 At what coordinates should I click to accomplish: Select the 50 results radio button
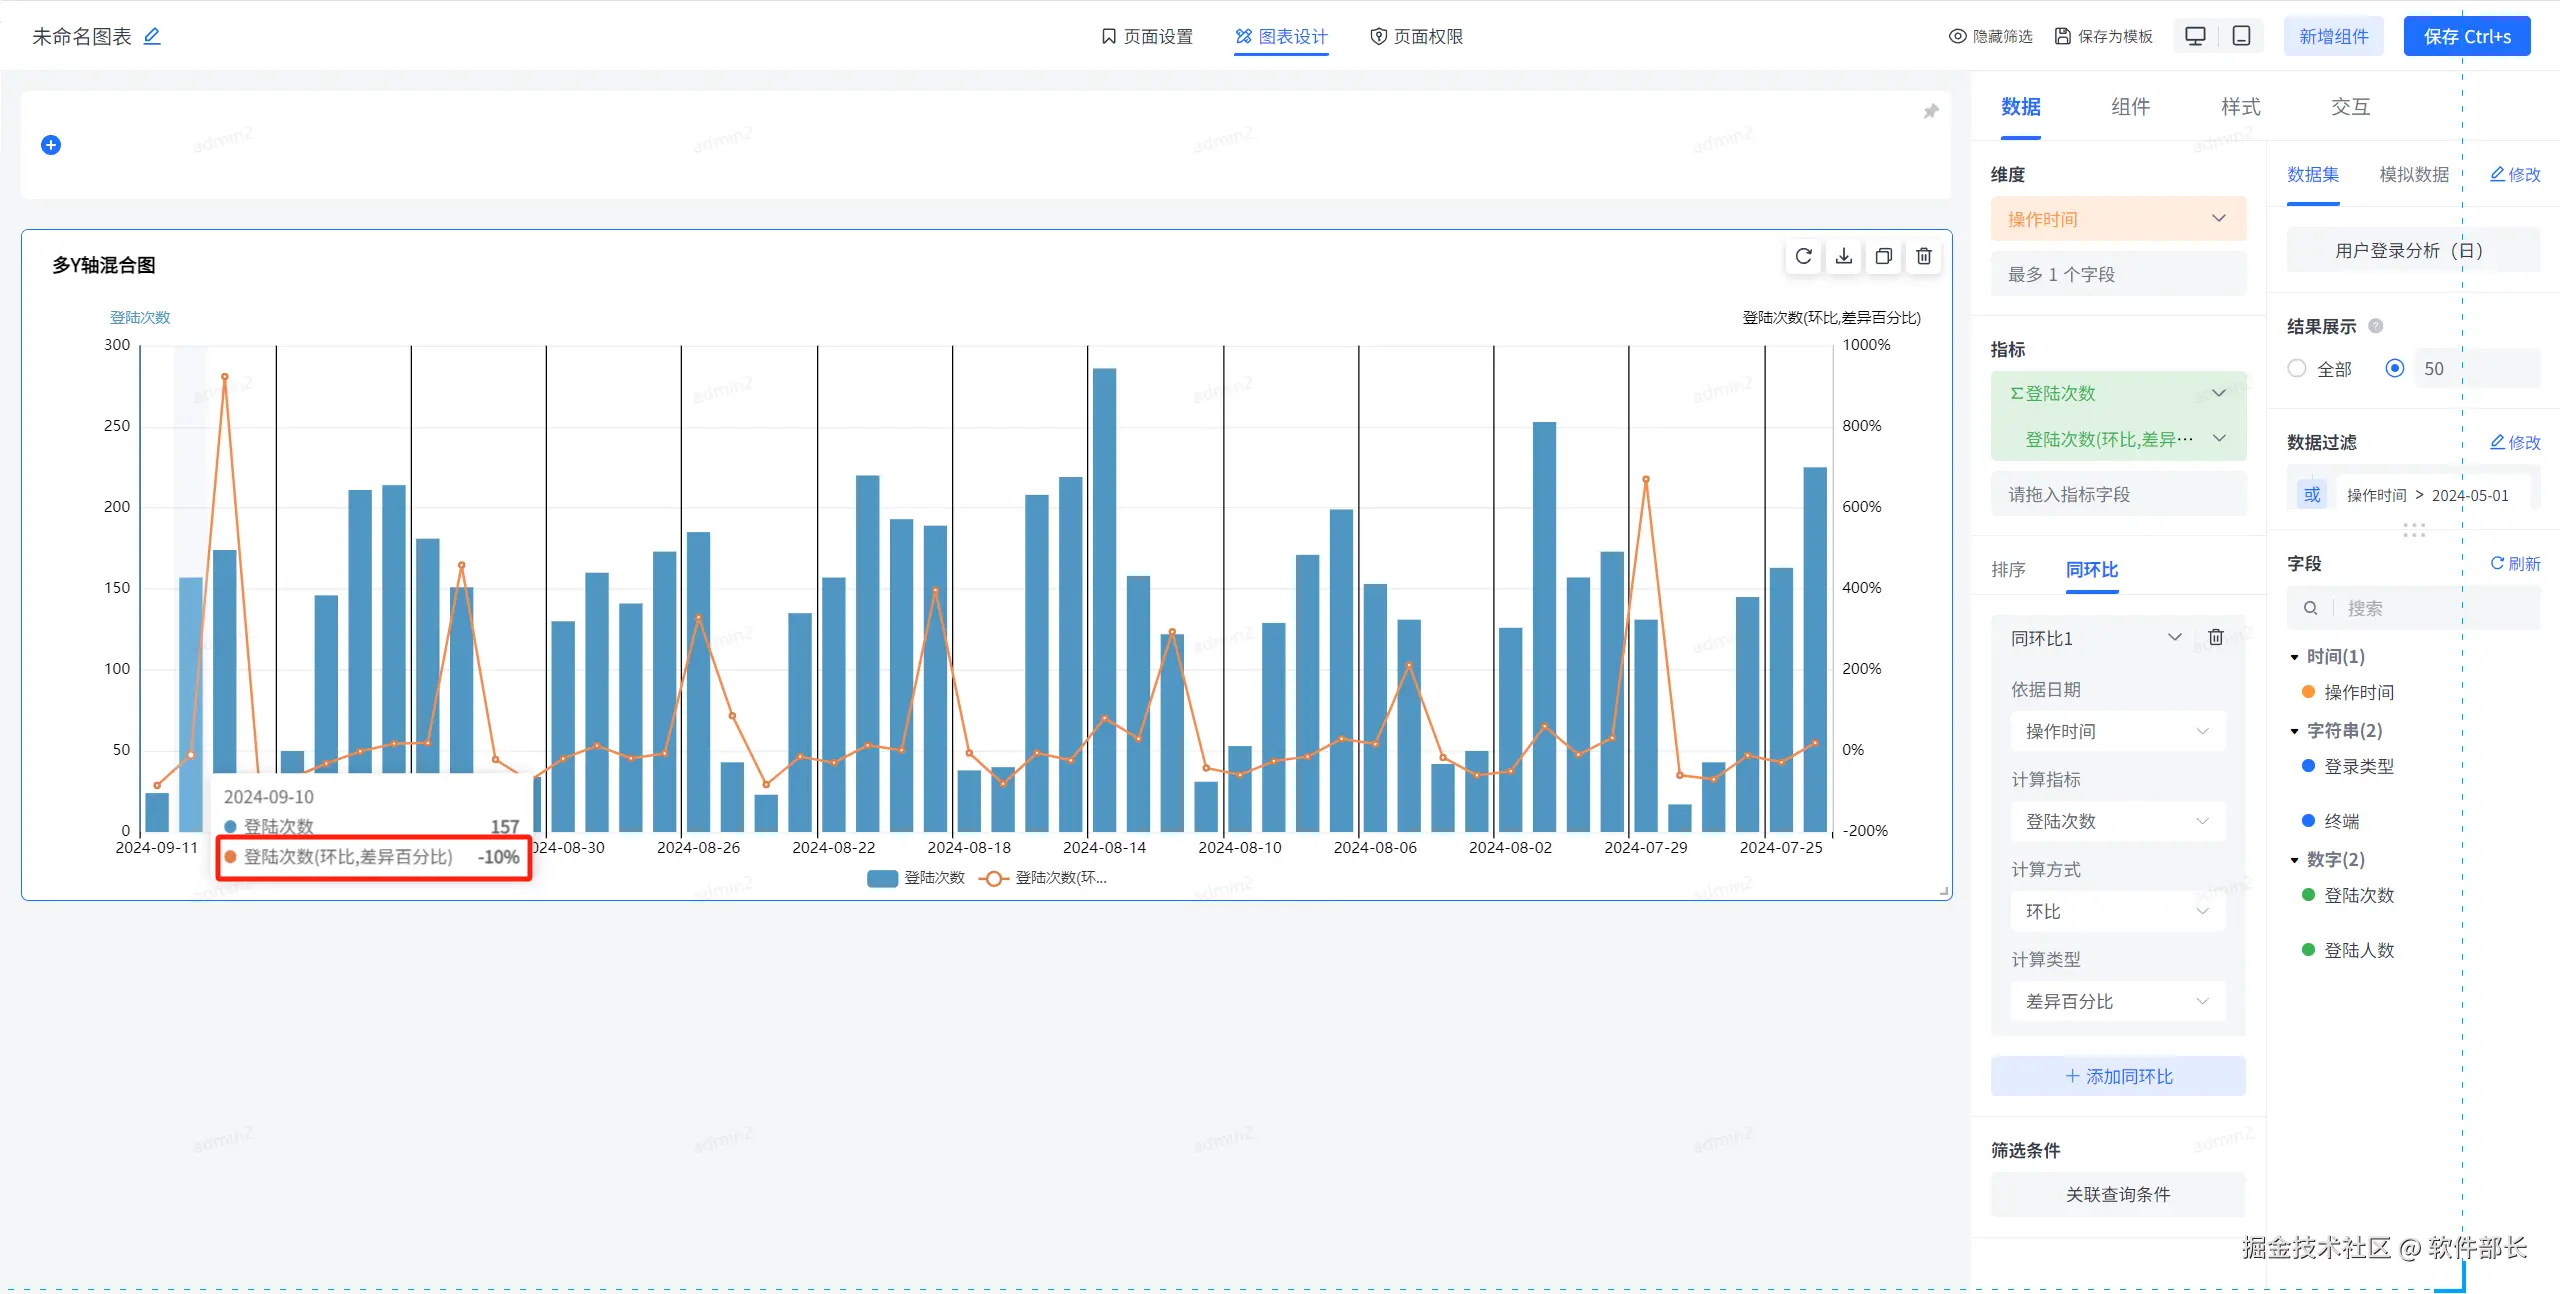click(x=2395, y=369)
